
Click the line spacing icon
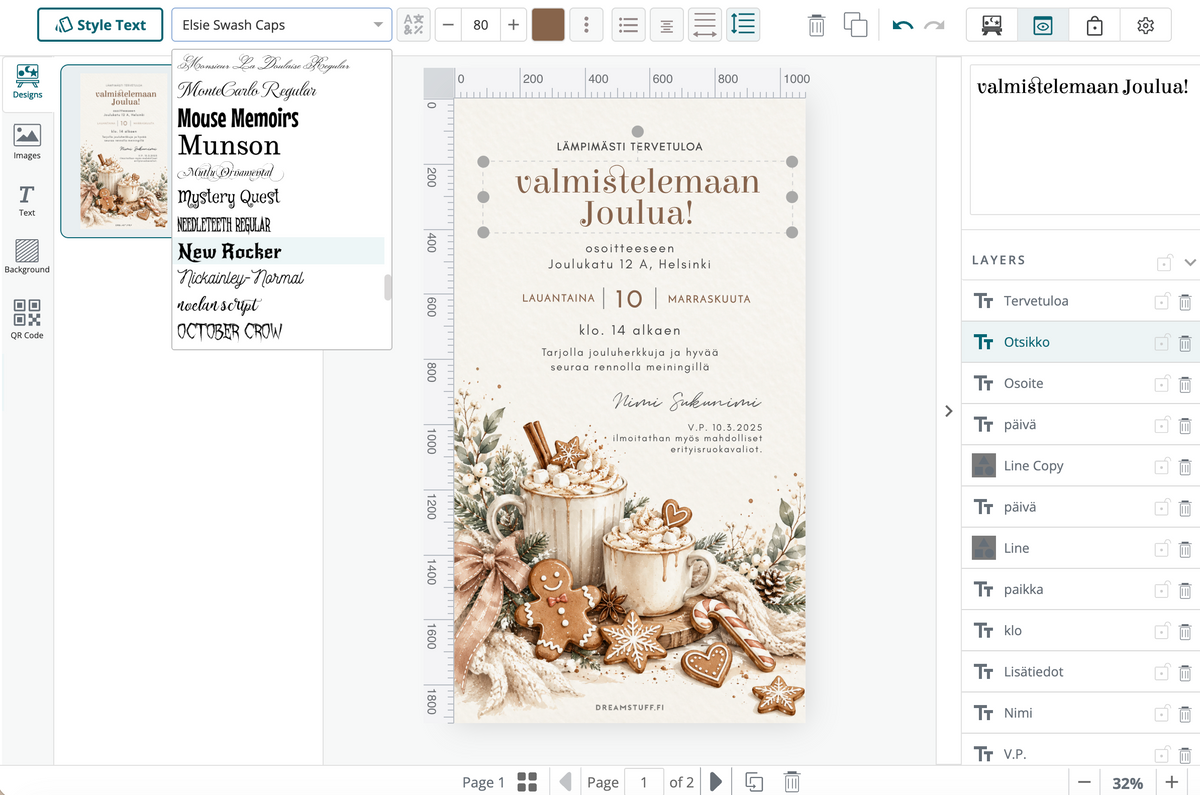[743, 25]
